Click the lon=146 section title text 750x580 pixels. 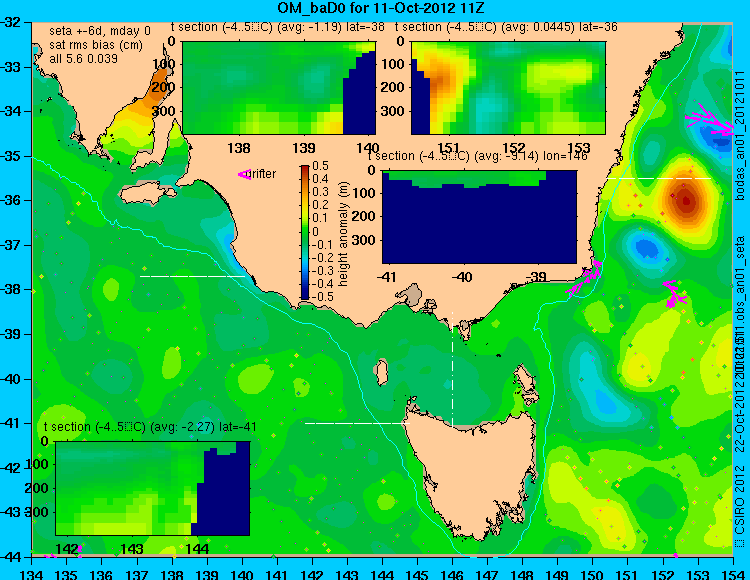[477, 156]
